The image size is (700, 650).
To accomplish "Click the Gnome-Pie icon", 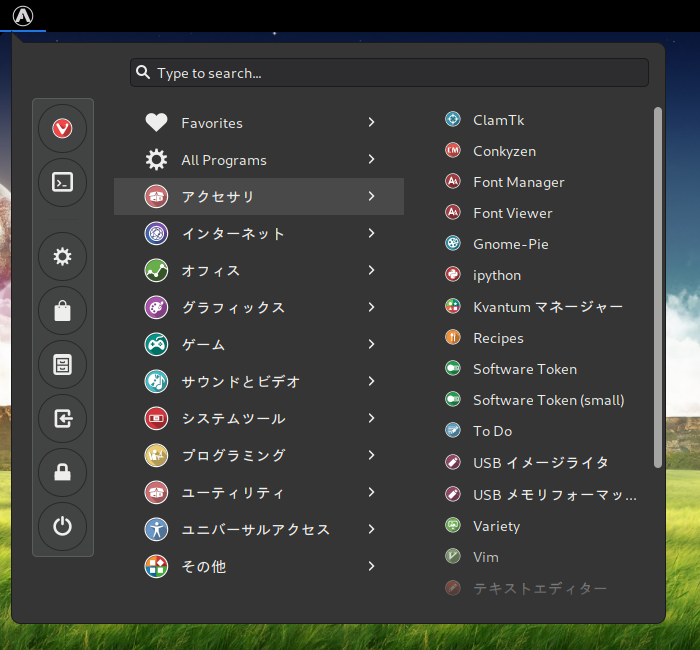I will point(453,243).
